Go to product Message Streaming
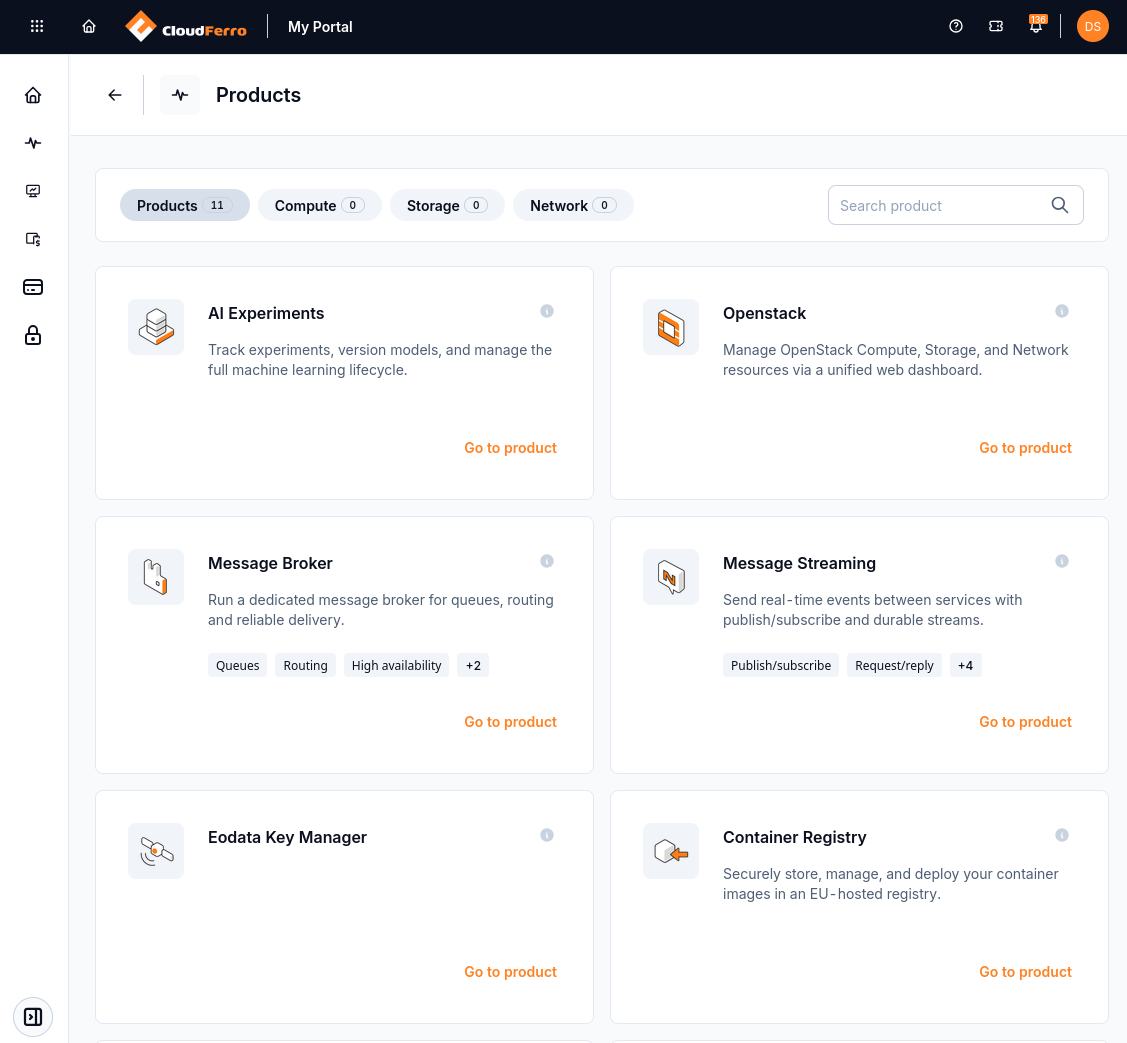 click(x=1025, y=722)
